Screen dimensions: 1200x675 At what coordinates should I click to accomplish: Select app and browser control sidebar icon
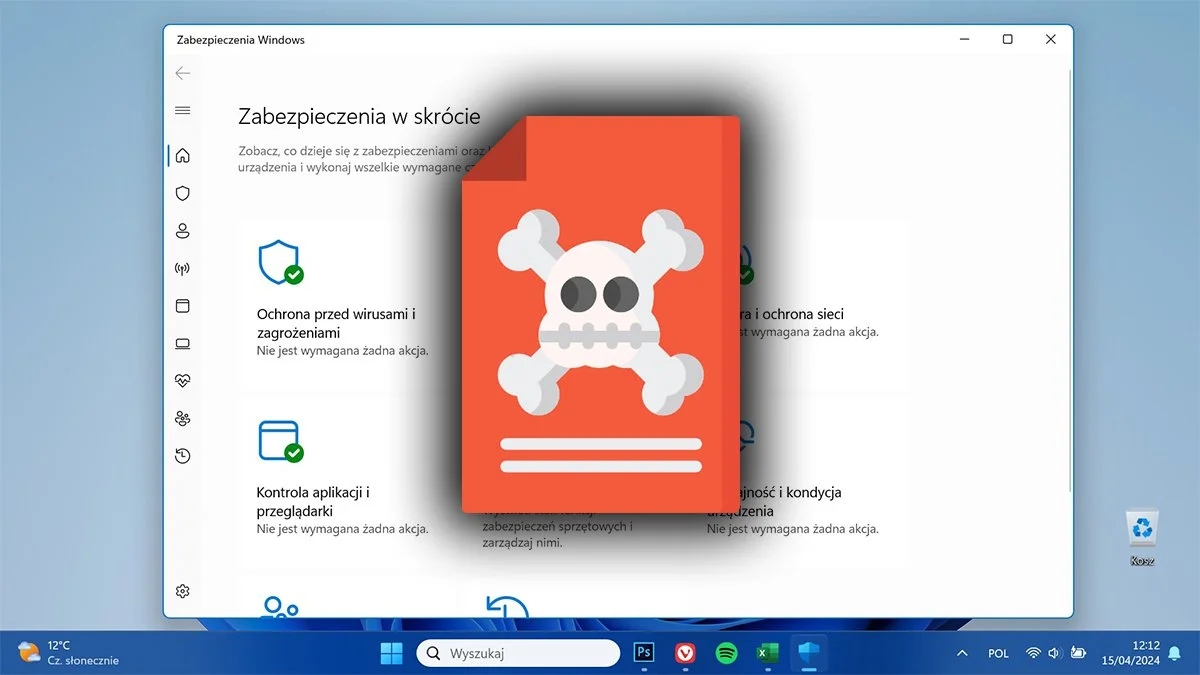pyautogui.click(x=182, y=305)
